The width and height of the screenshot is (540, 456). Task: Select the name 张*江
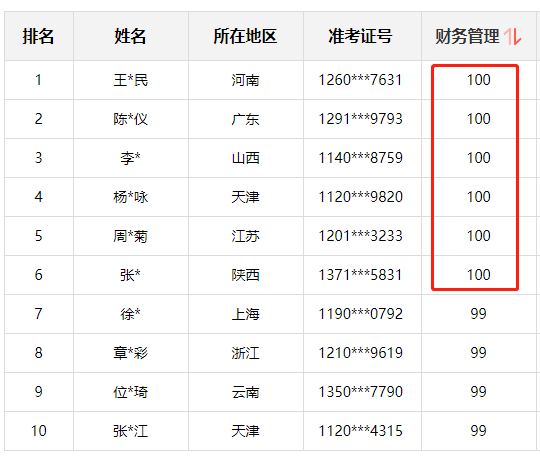tap(131, 431)
